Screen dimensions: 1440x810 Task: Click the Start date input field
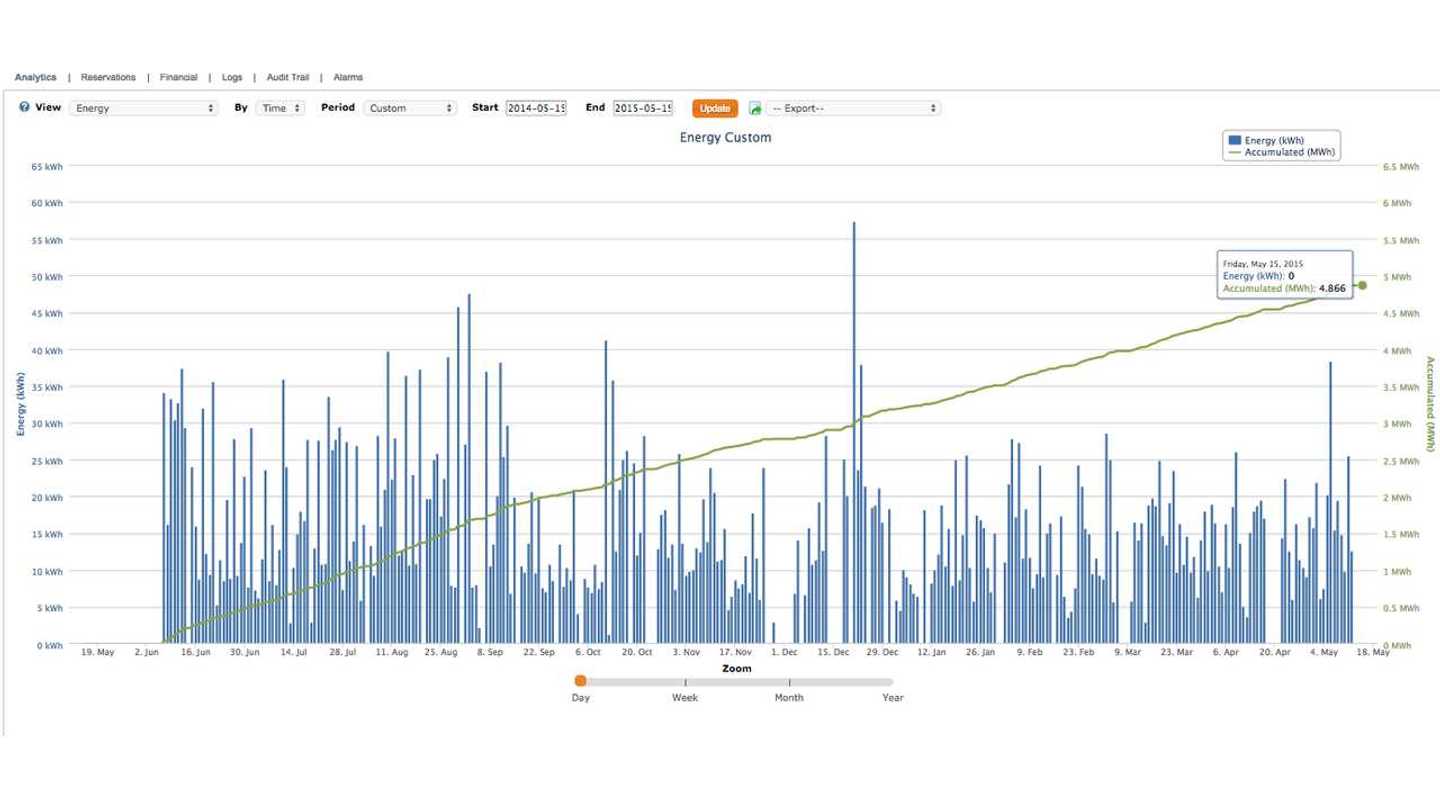click(536, 108)
